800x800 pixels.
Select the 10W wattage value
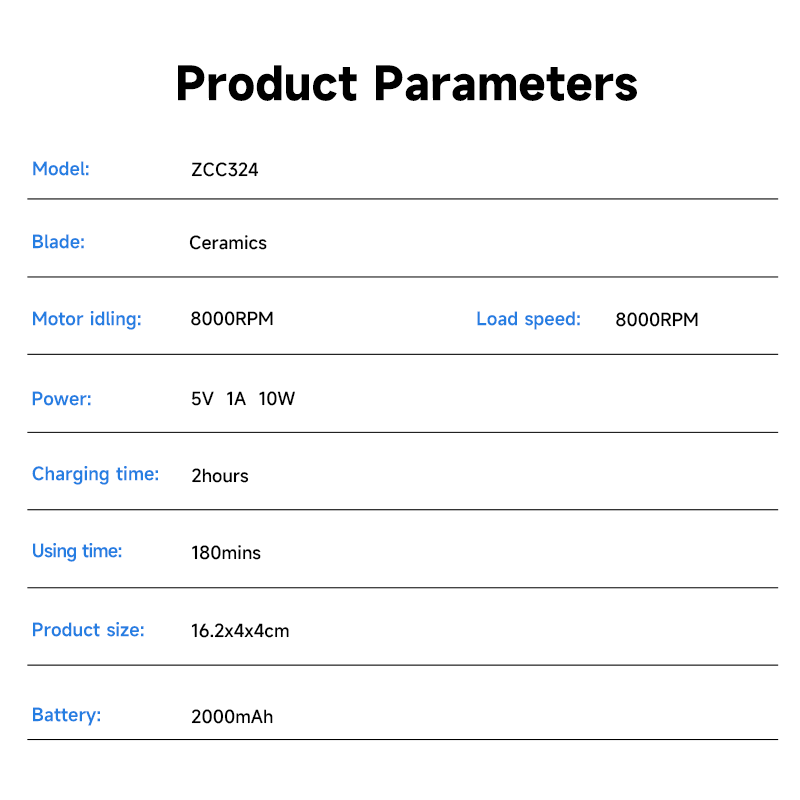pos(276,399)
